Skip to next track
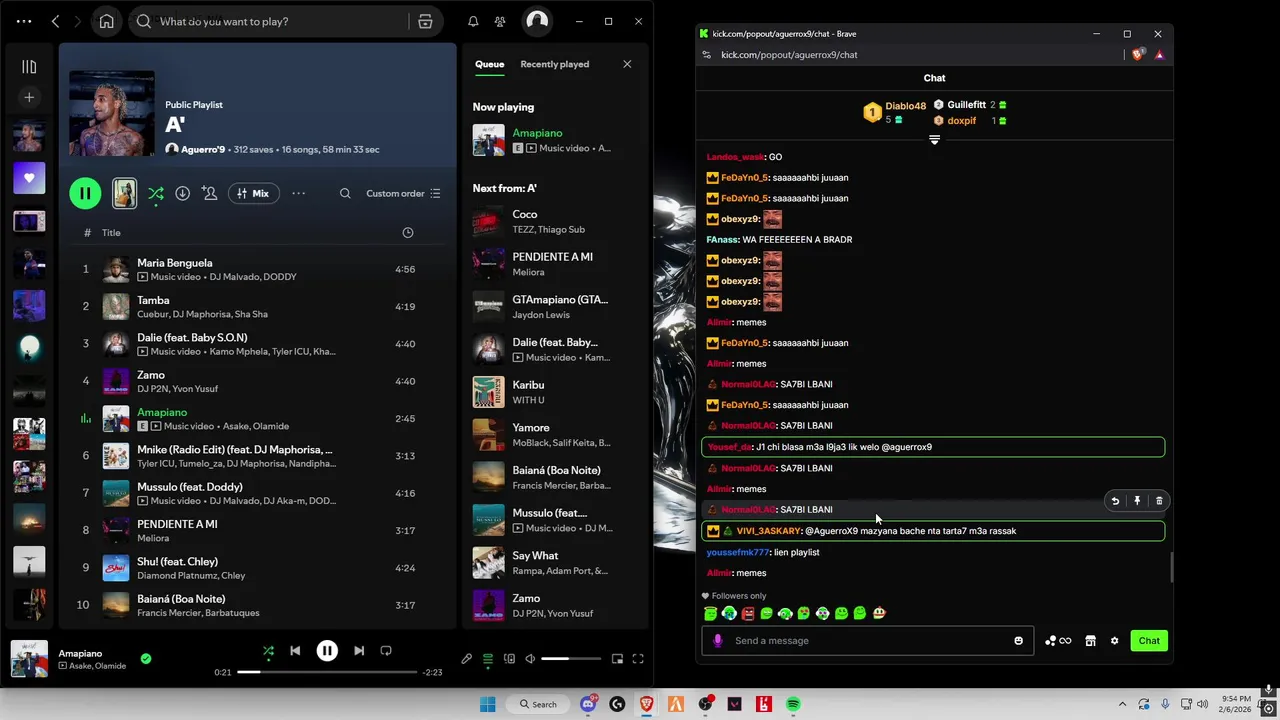Viewport: 1280px width, 720px height. [x=359, y=651]
